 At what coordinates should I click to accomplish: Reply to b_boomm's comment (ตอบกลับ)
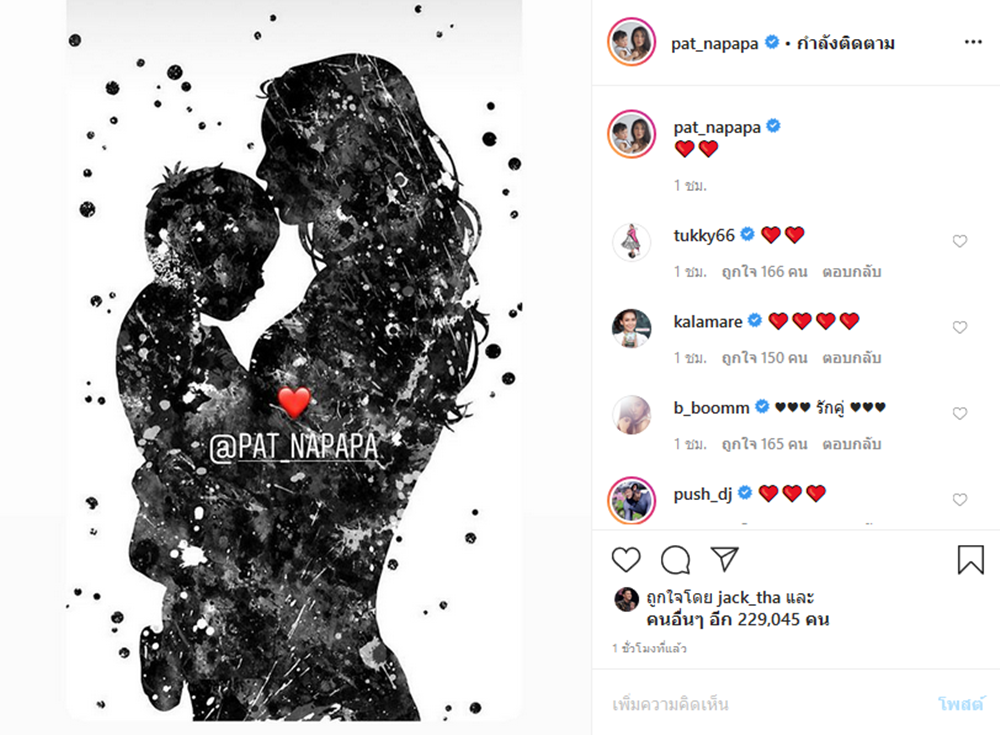pos(851,444)
